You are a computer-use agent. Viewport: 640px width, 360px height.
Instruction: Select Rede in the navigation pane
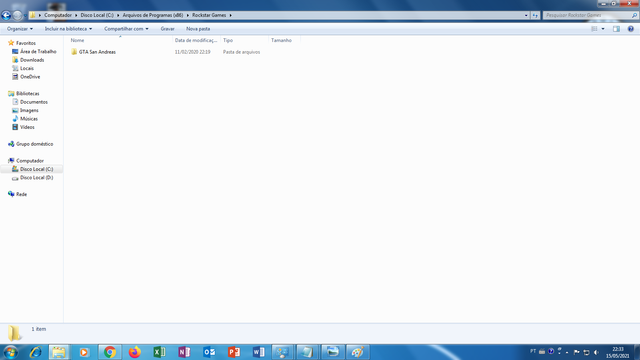click(21, 194)
